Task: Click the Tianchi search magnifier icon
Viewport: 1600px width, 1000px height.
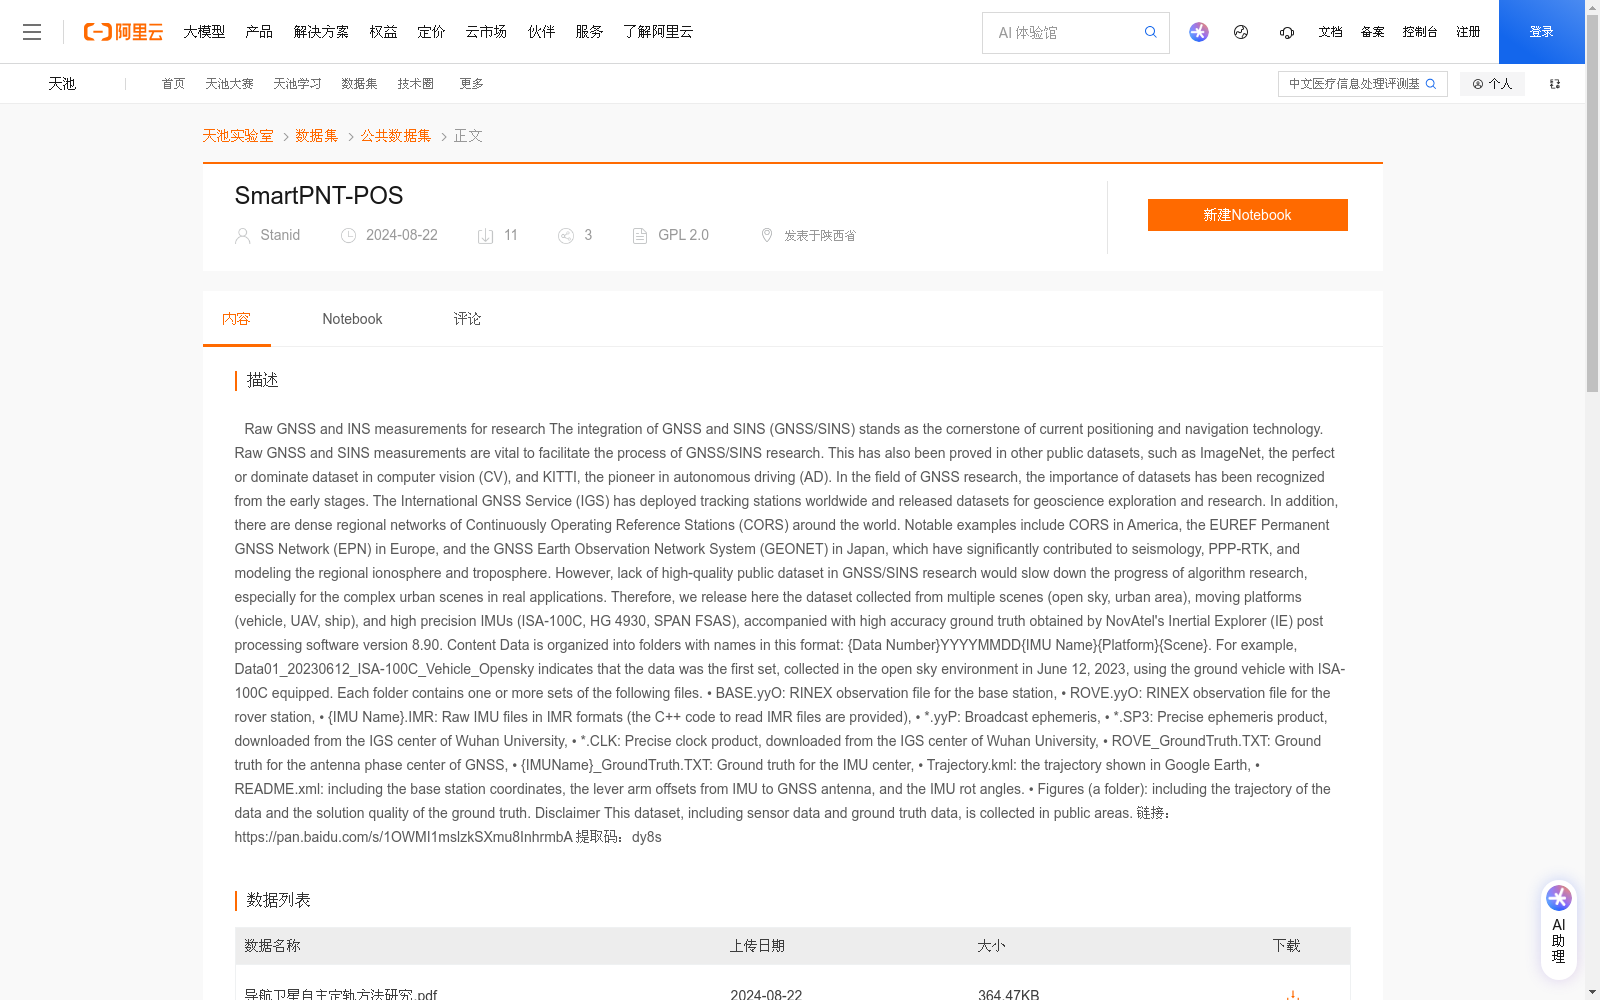Action: tap(1431, 84)
